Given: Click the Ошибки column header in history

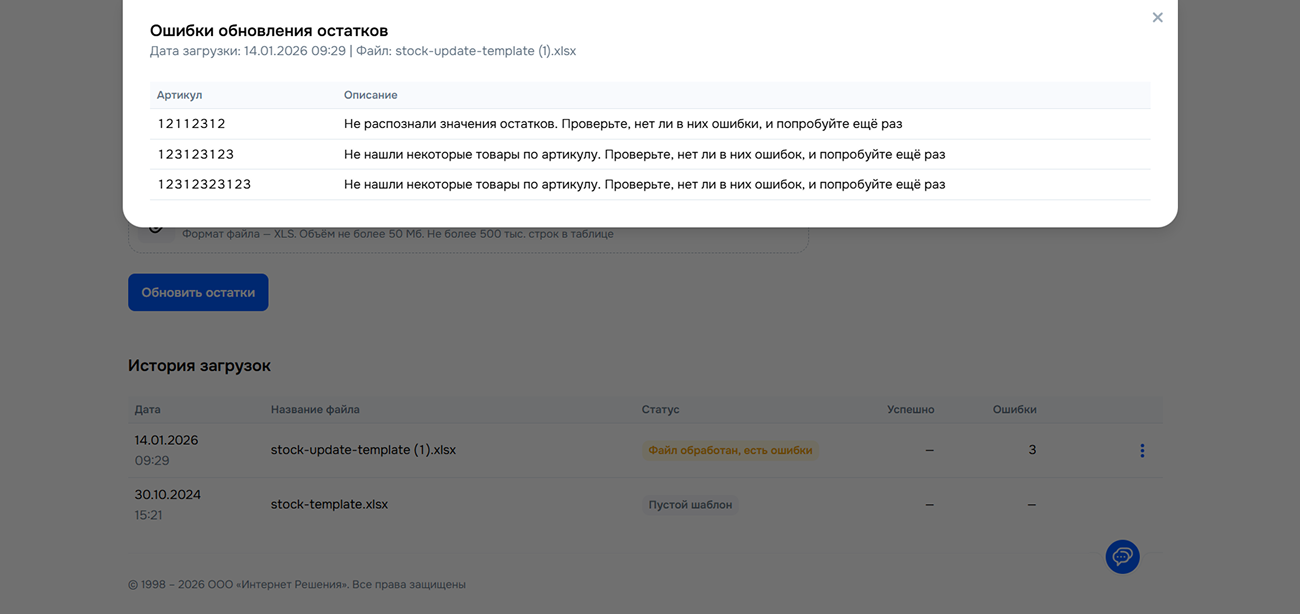Looking at the screenshot, I should (1014, 410).
